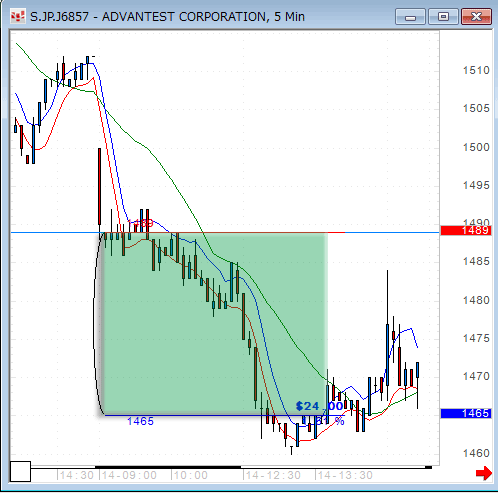
Task: Click the 1475 price axis label
Action: click(x=476, y=338)
